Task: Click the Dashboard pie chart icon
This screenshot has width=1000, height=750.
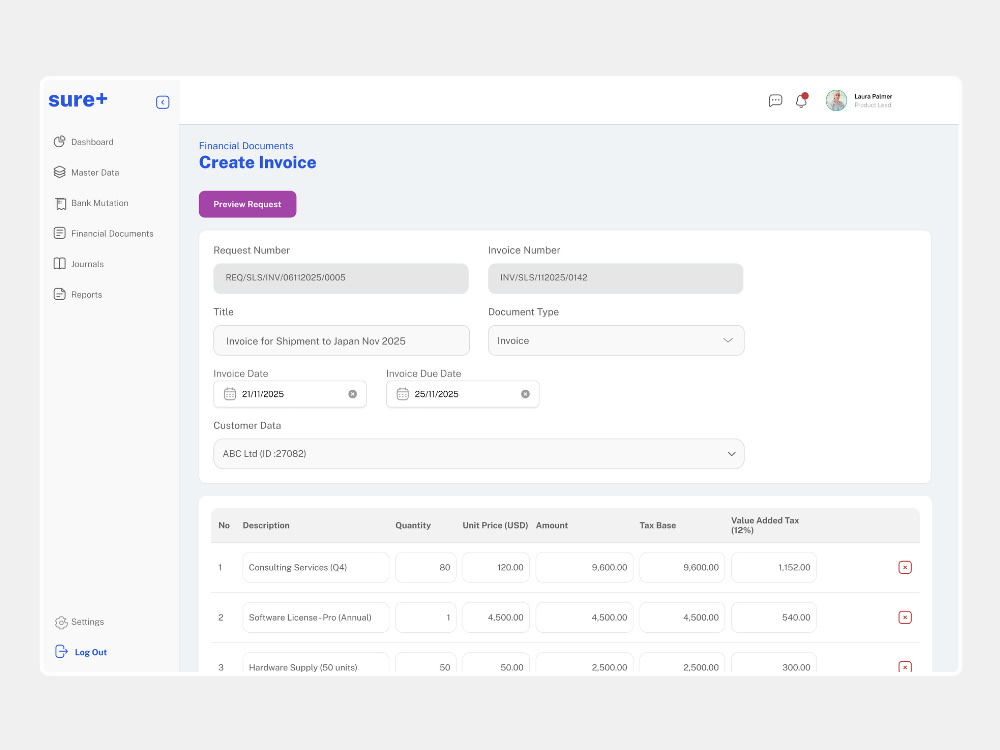Action: click(x=59, y=142)
